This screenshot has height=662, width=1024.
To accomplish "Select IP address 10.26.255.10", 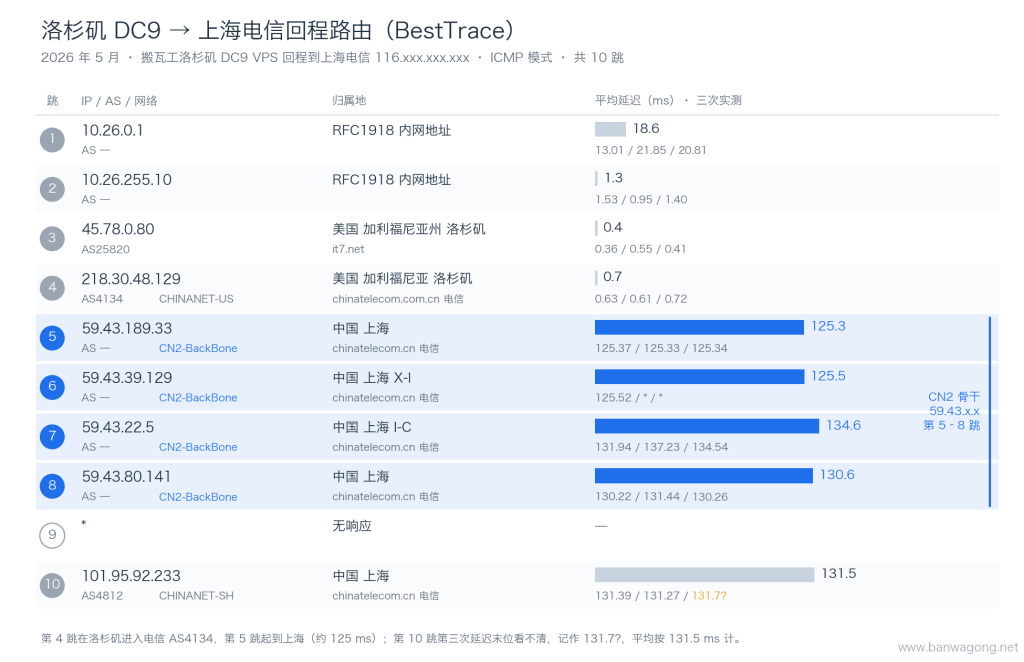I will (127, 180).
